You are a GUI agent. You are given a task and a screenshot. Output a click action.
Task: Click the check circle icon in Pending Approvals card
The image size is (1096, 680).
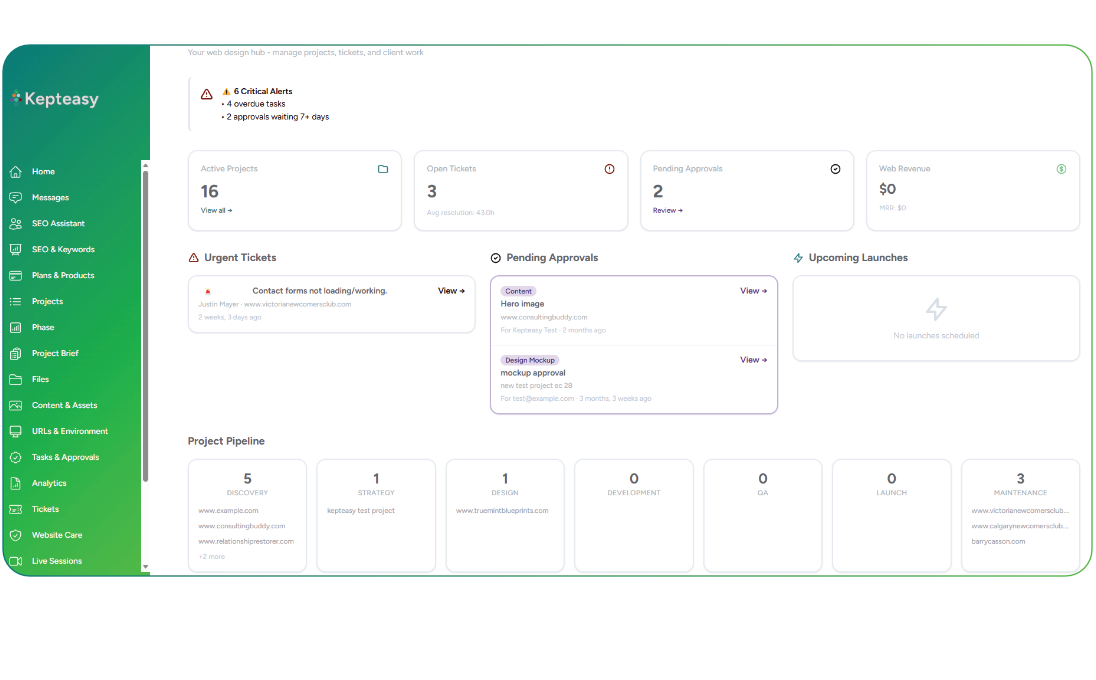click(x=835, y=169)
